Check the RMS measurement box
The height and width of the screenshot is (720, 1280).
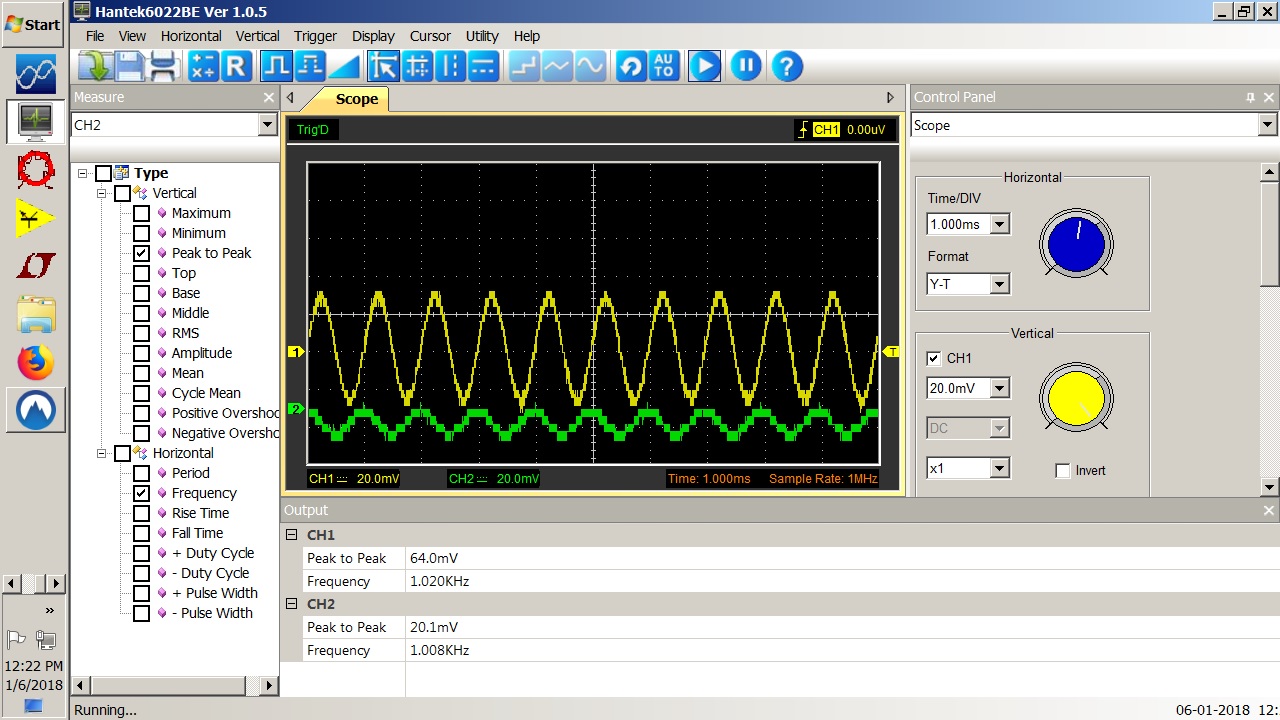pos(142,333)
